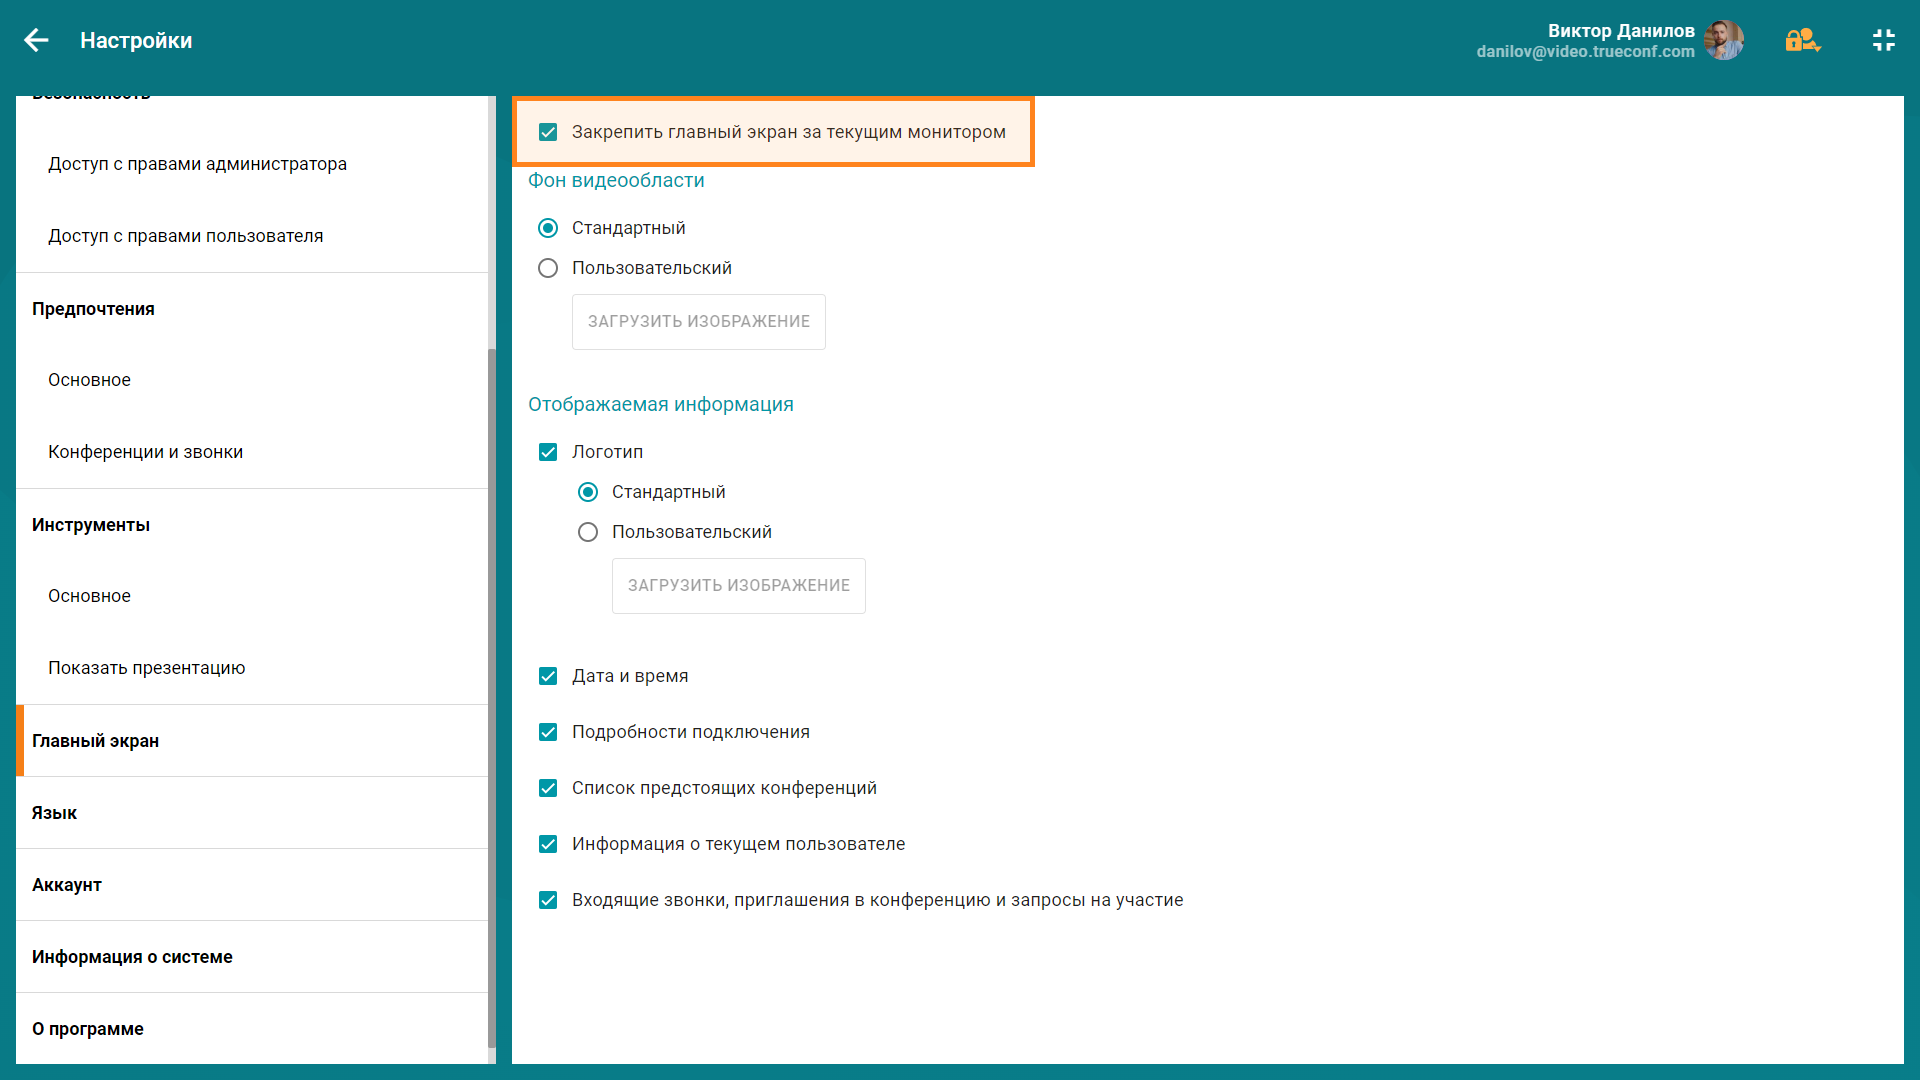The width and height of the screenshot is (1920, 1080).
Task: Open the user avatar of Виктор Данилов
Action: pyautogui.click(x=1724, y=40)
